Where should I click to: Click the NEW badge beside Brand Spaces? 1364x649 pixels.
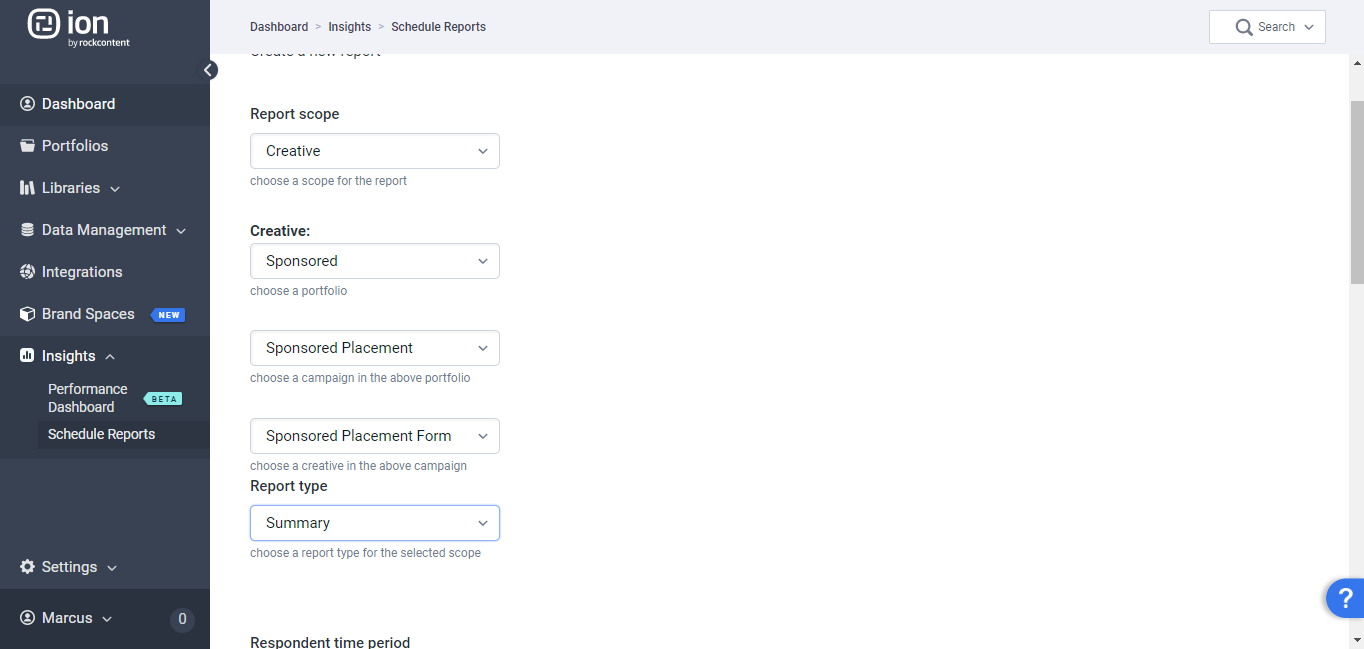168,315
